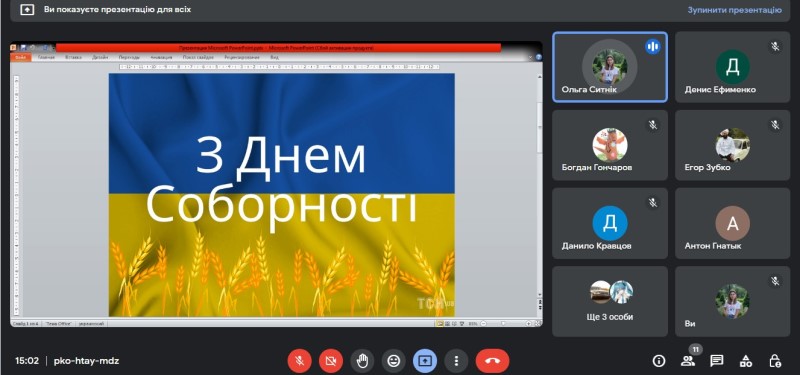Open the emoji reactions button
The image size is (800, 375).
coord(393,361)
